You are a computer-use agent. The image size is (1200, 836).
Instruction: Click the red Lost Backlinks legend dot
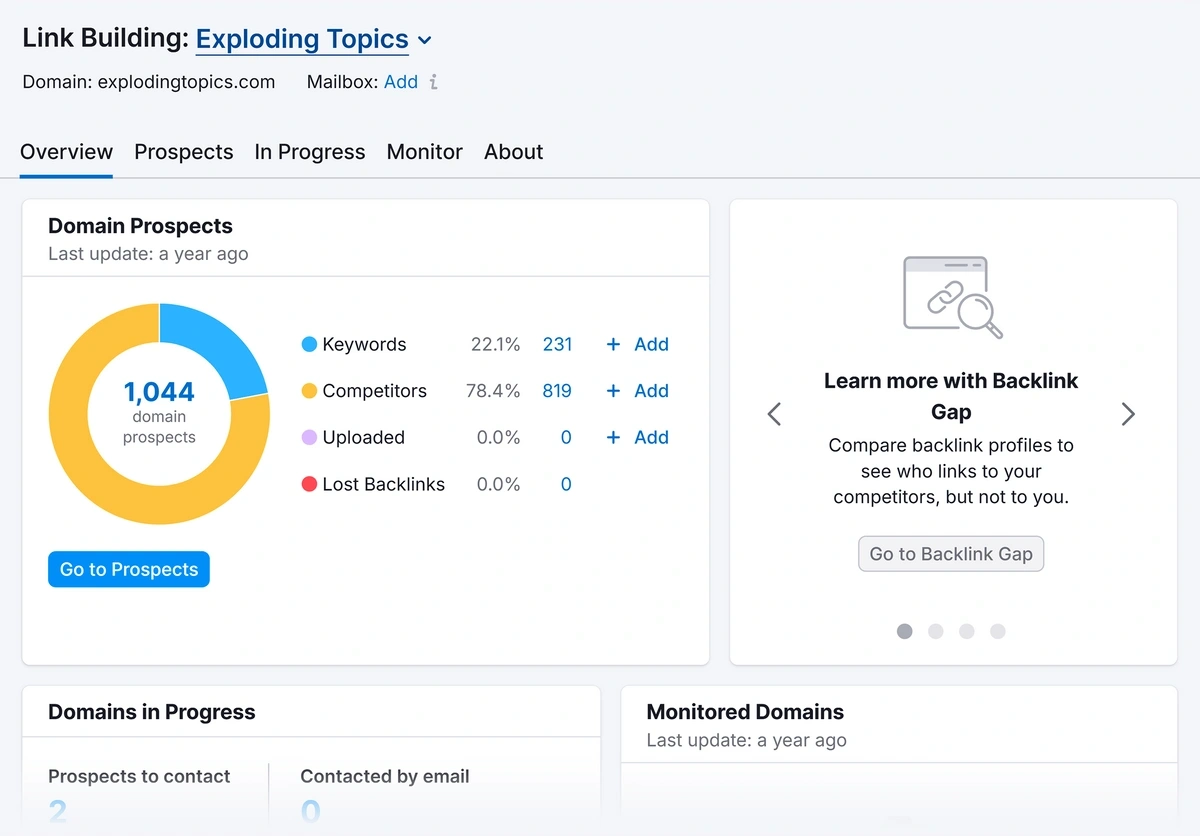click(x=309, y=484)
